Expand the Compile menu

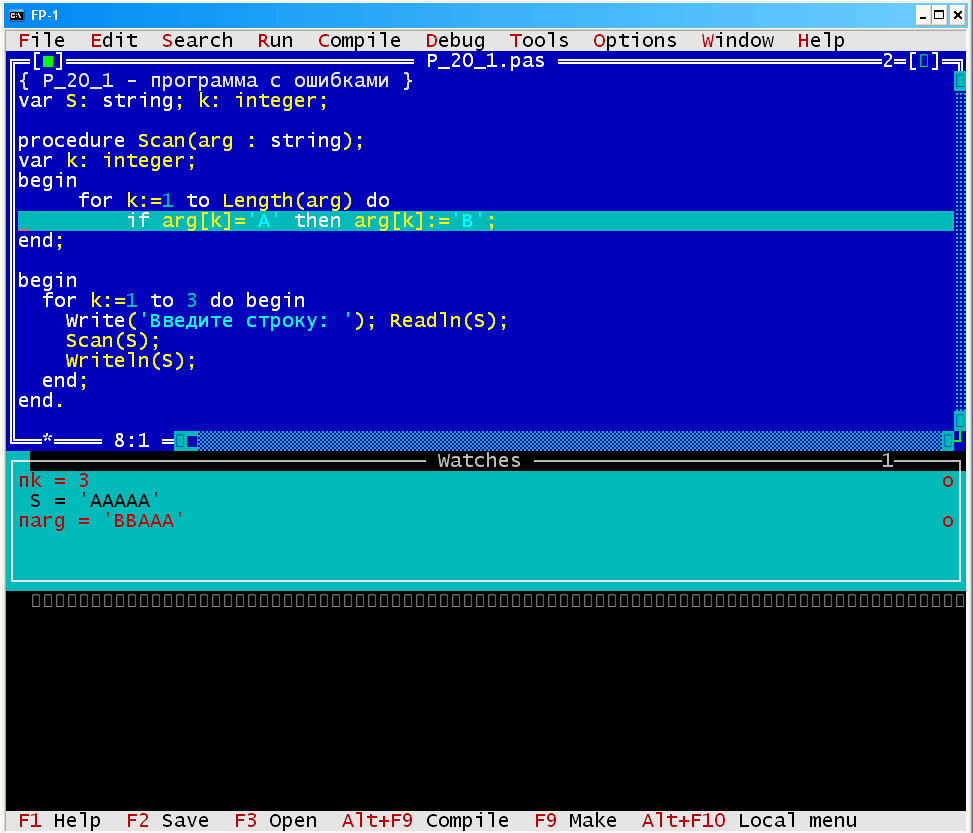[x=359, y=41]
